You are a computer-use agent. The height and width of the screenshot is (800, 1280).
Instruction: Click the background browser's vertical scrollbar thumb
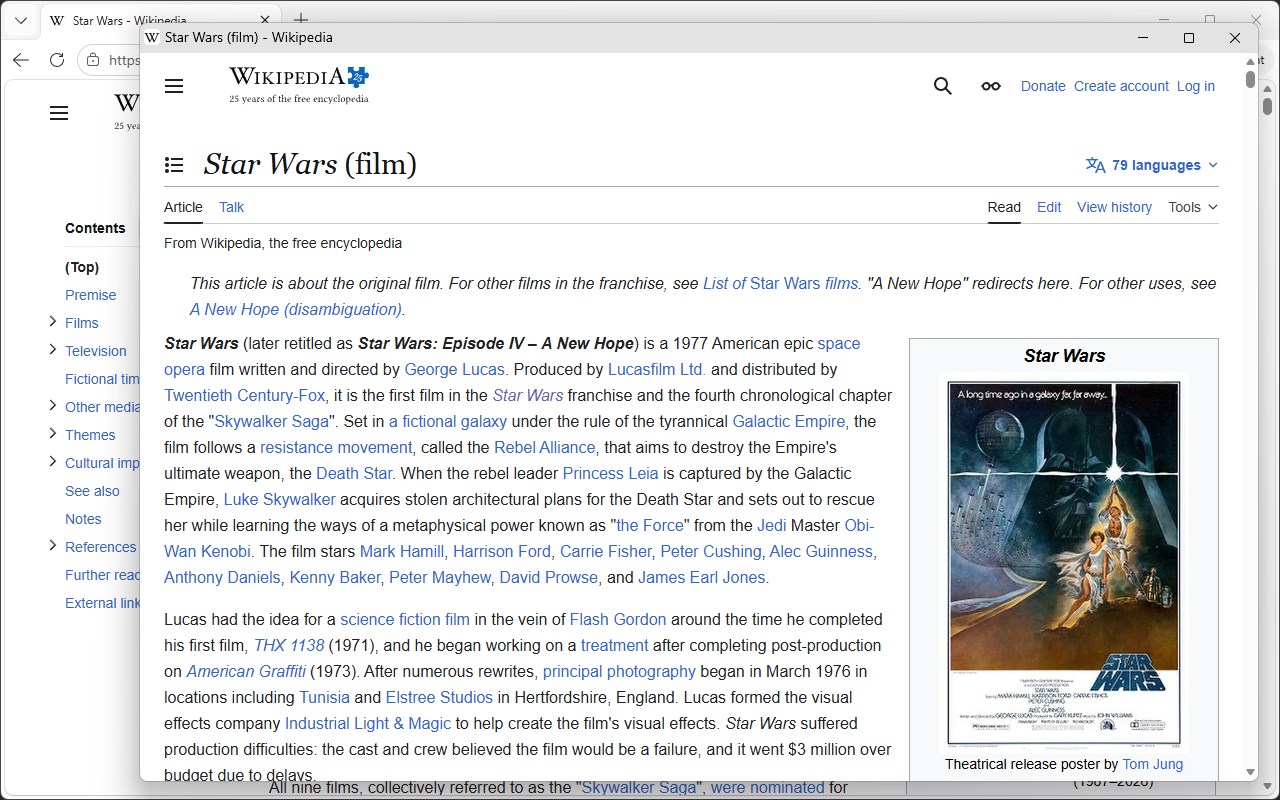click(x=1267, y=105)
